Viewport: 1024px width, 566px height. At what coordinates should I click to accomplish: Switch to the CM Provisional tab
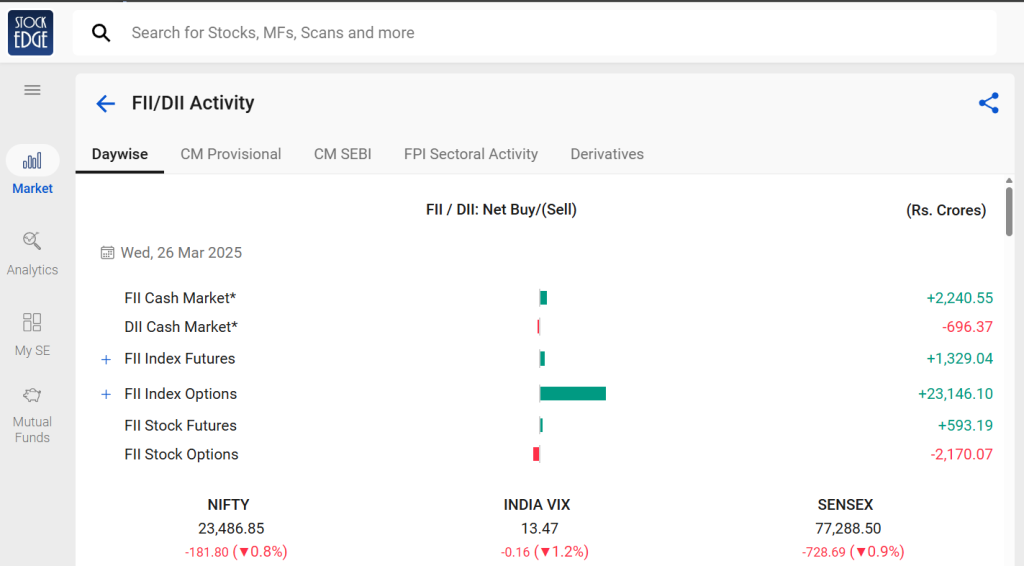click(230, 154)
